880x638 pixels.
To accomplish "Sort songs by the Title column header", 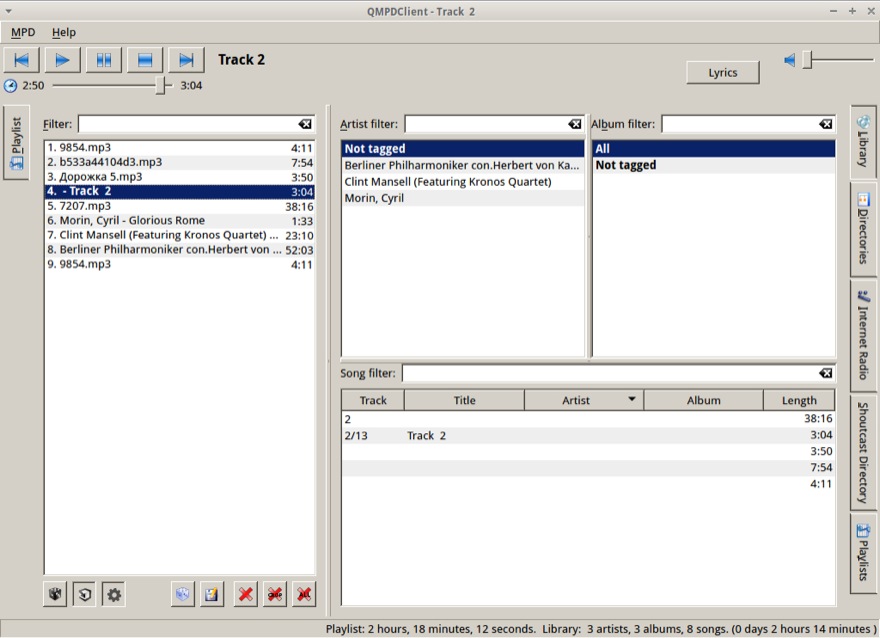I will click(464, 400).
